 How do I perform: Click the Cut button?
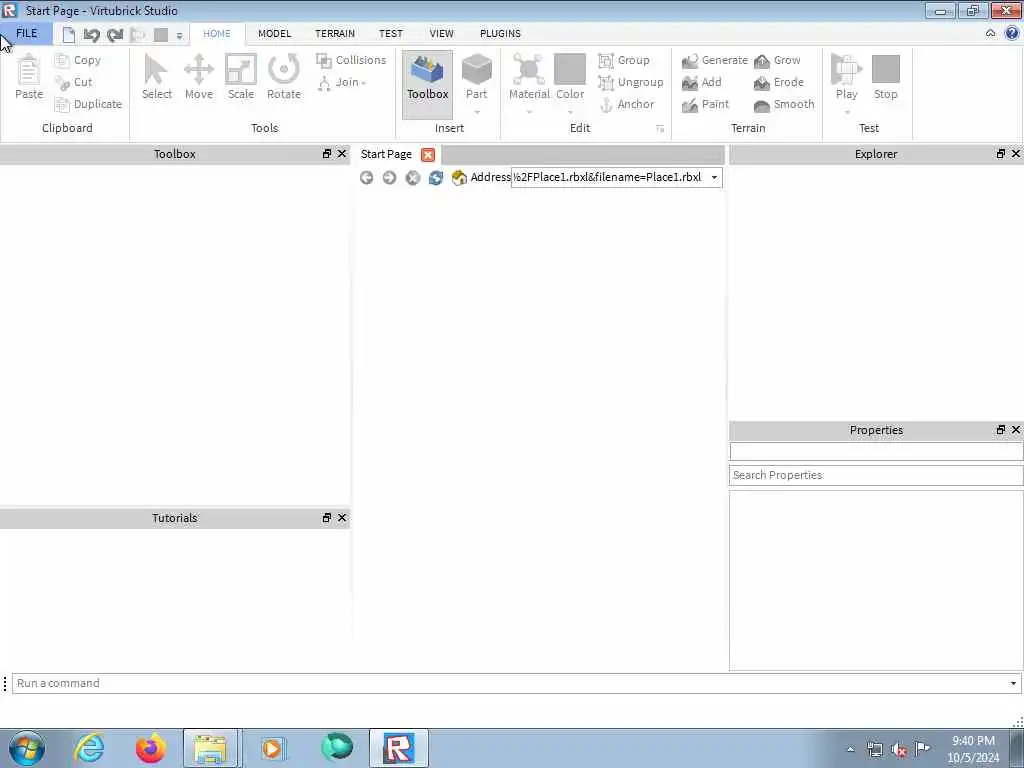pos(74,82)
